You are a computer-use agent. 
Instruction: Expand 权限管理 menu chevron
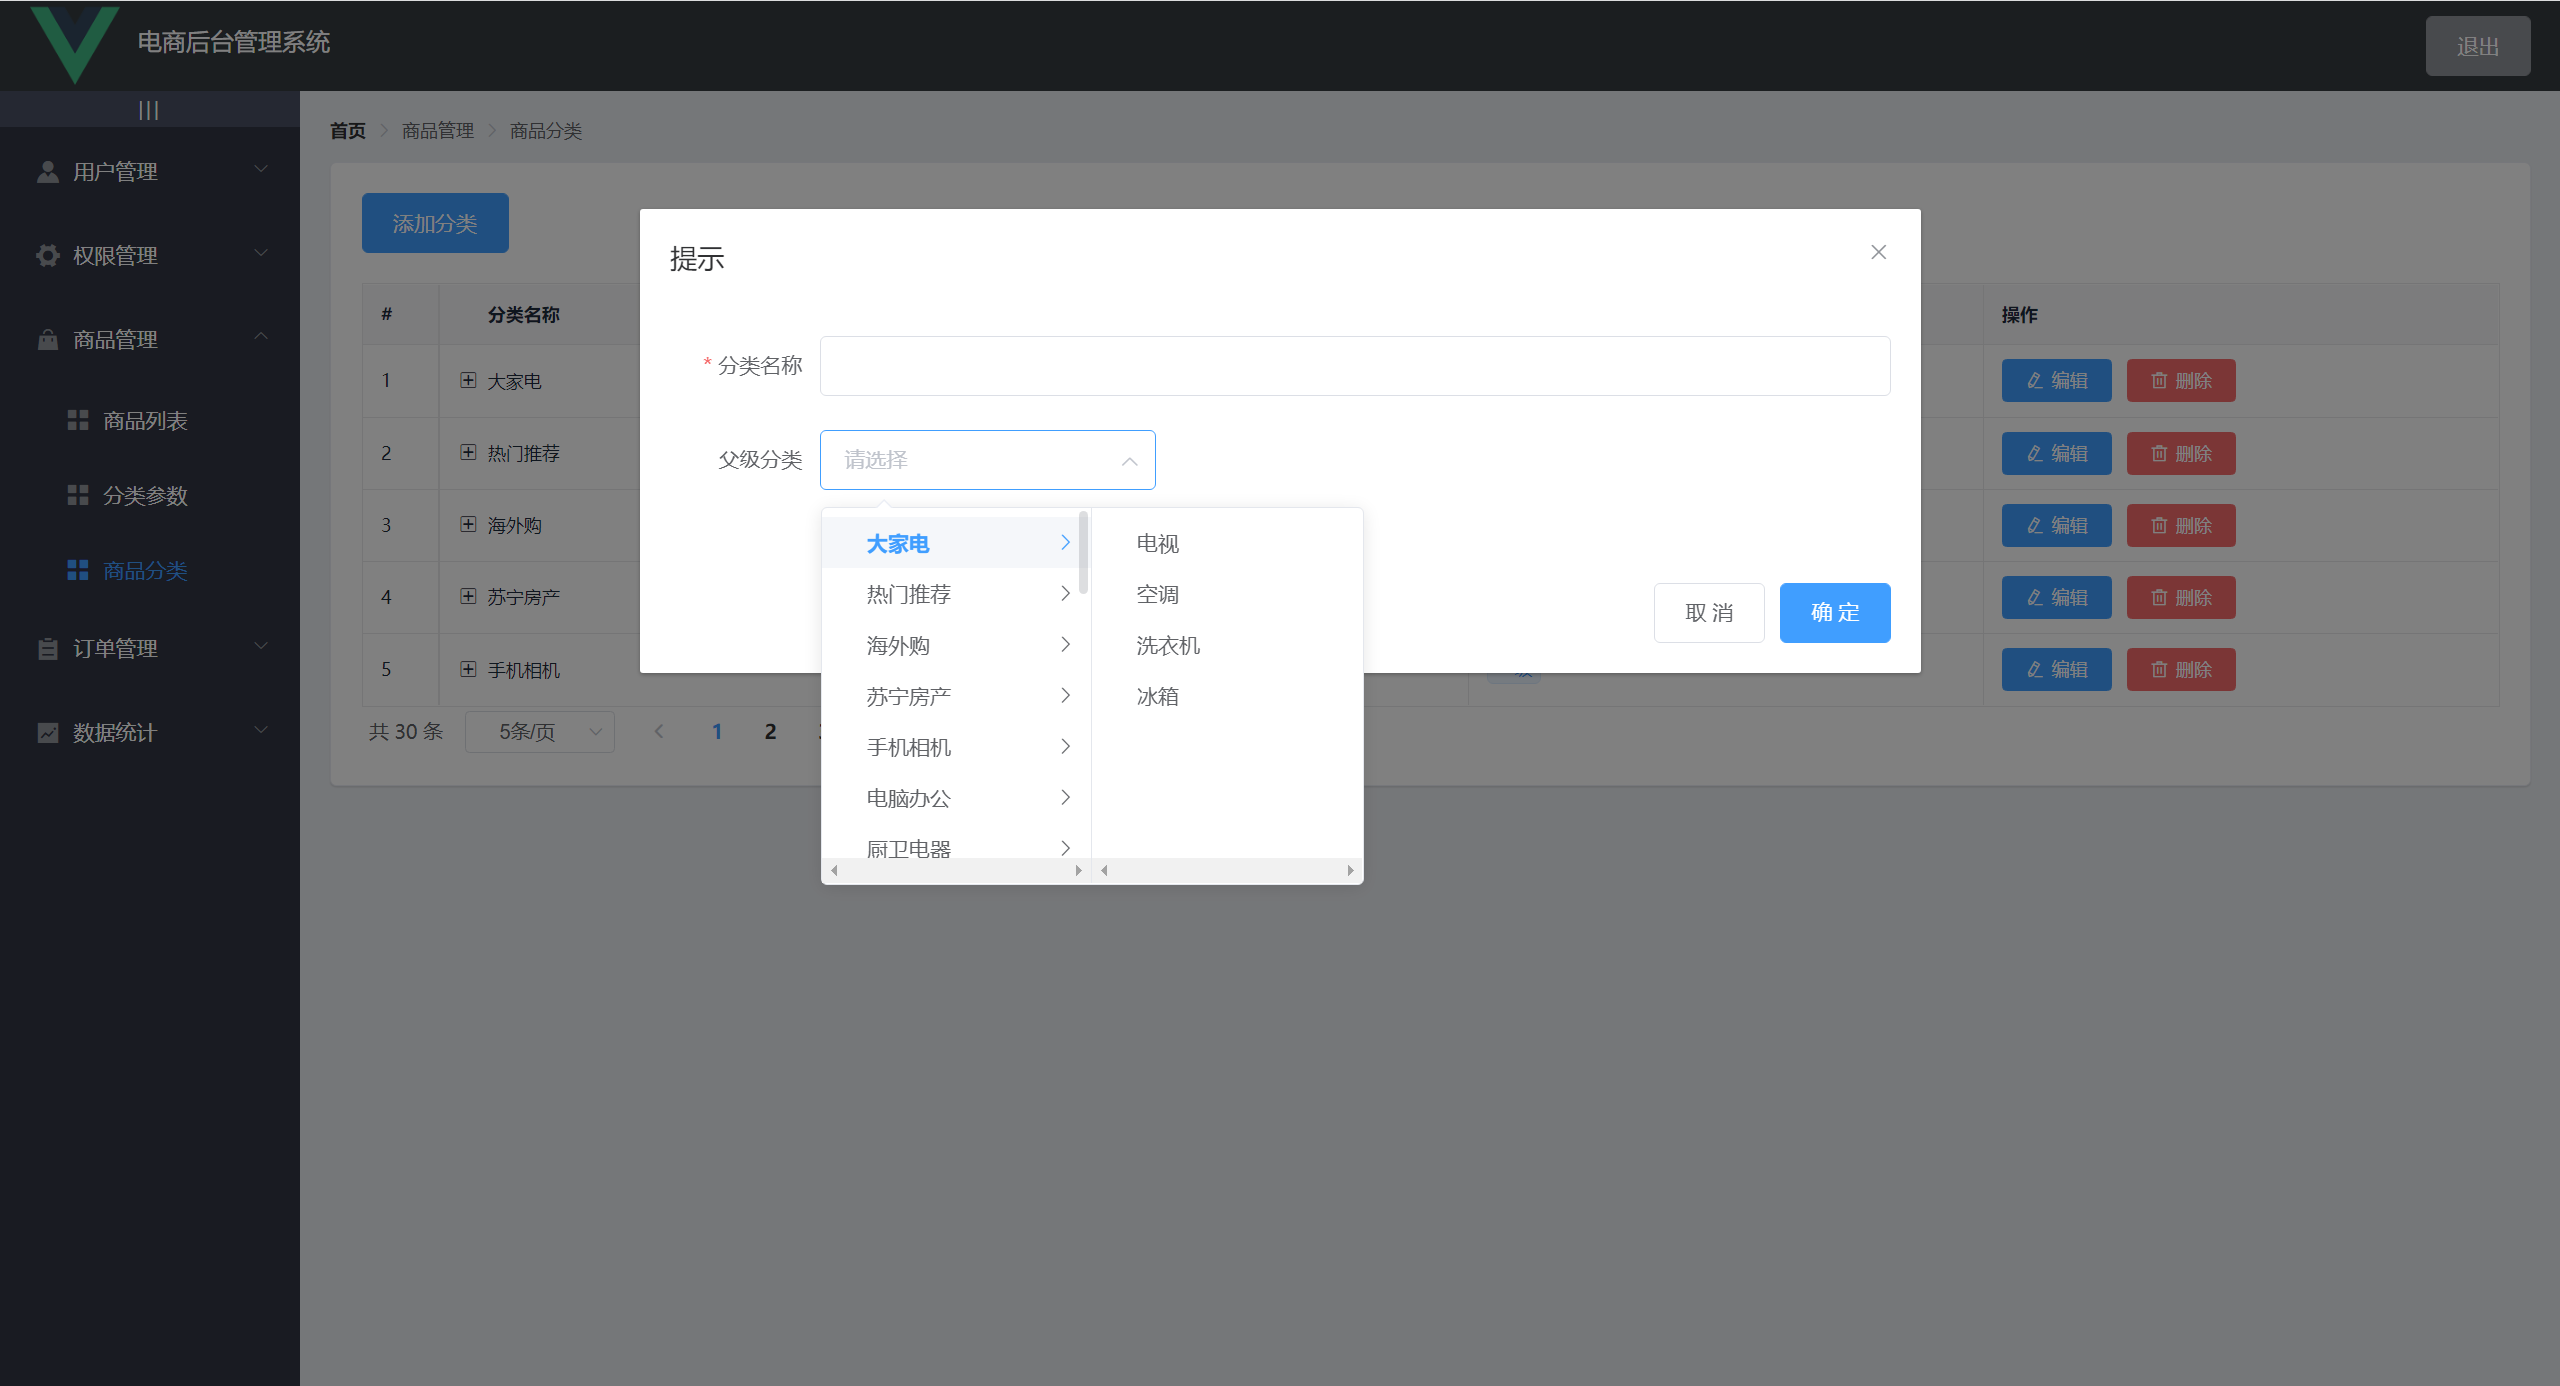pos(261,253)
